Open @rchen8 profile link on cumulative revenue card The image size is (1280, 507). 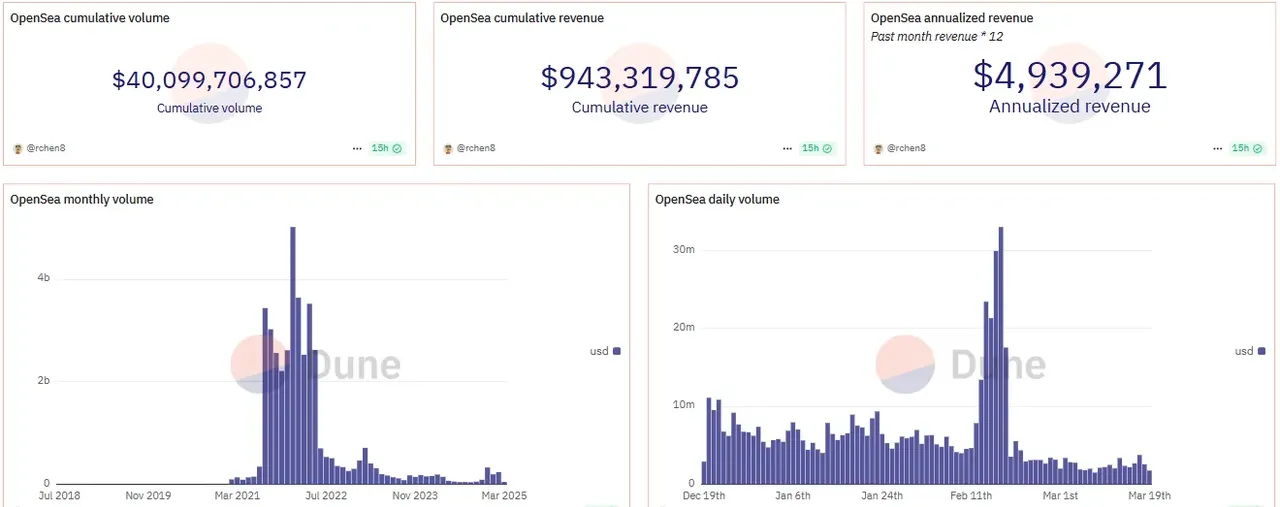click(476, 148)
